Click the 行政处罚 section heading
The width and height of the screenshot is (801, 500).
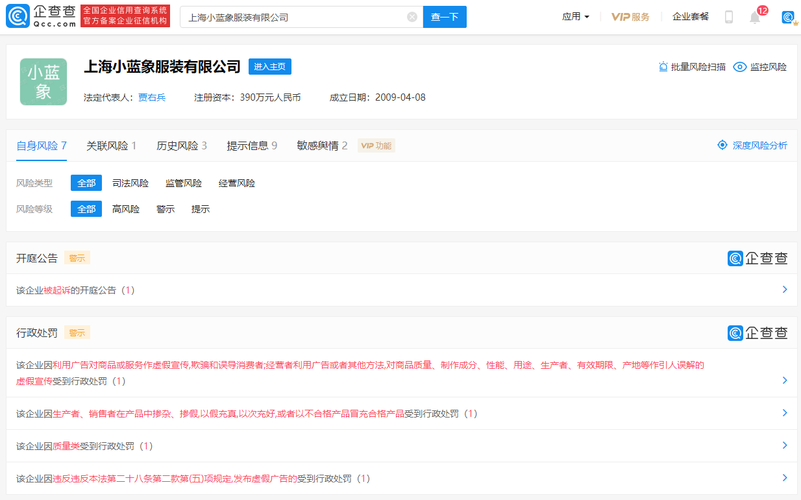[37, 333]
